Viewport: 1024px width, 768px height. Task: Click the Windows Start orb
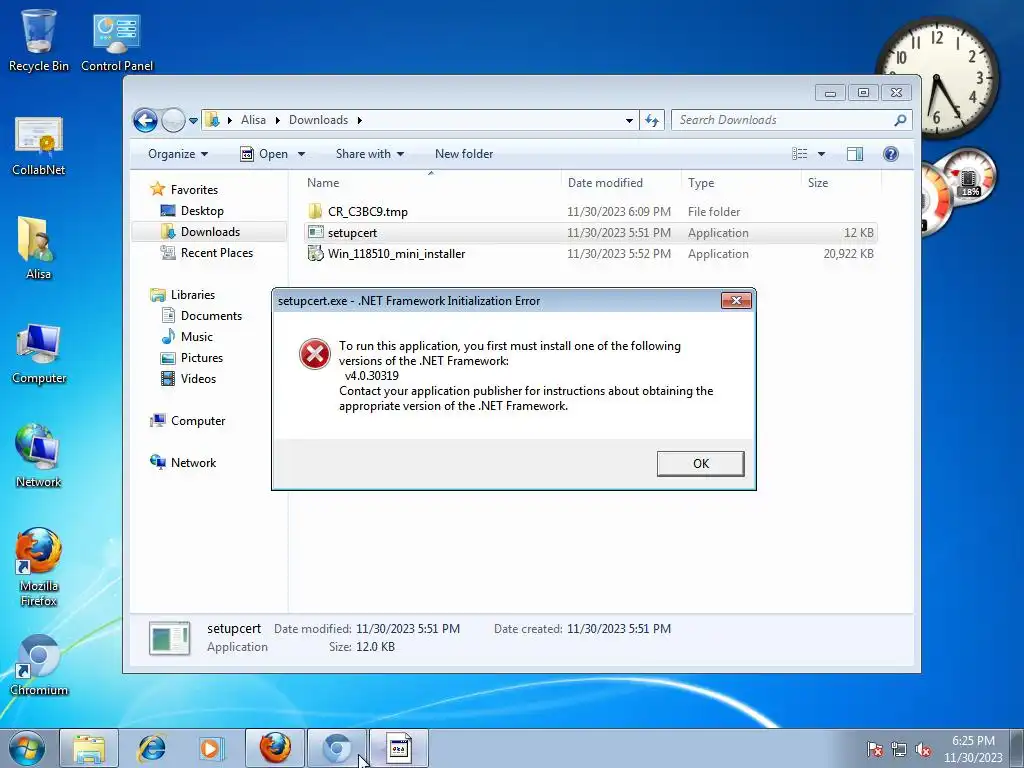click(x=27, y=748)
